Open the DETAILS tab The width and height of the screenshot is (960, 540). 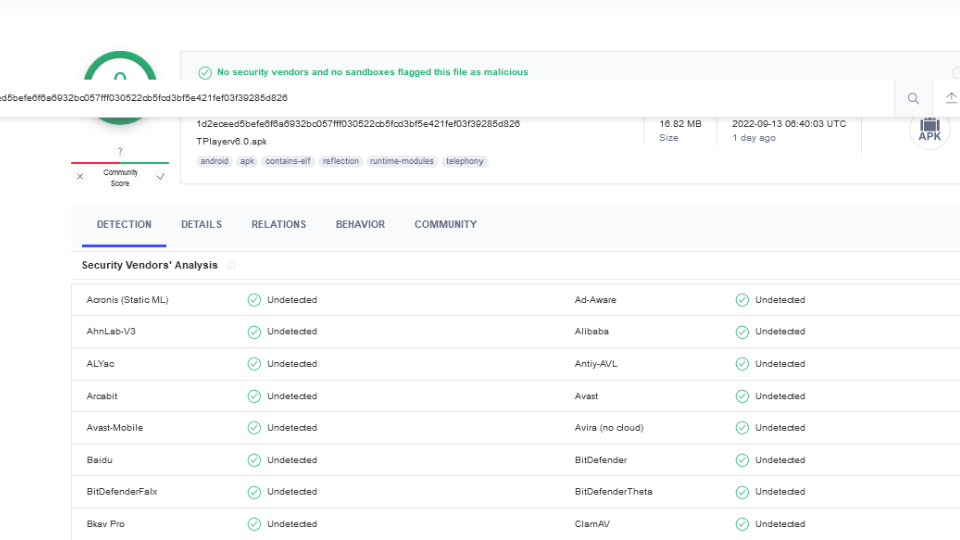[x=201, y=225]
